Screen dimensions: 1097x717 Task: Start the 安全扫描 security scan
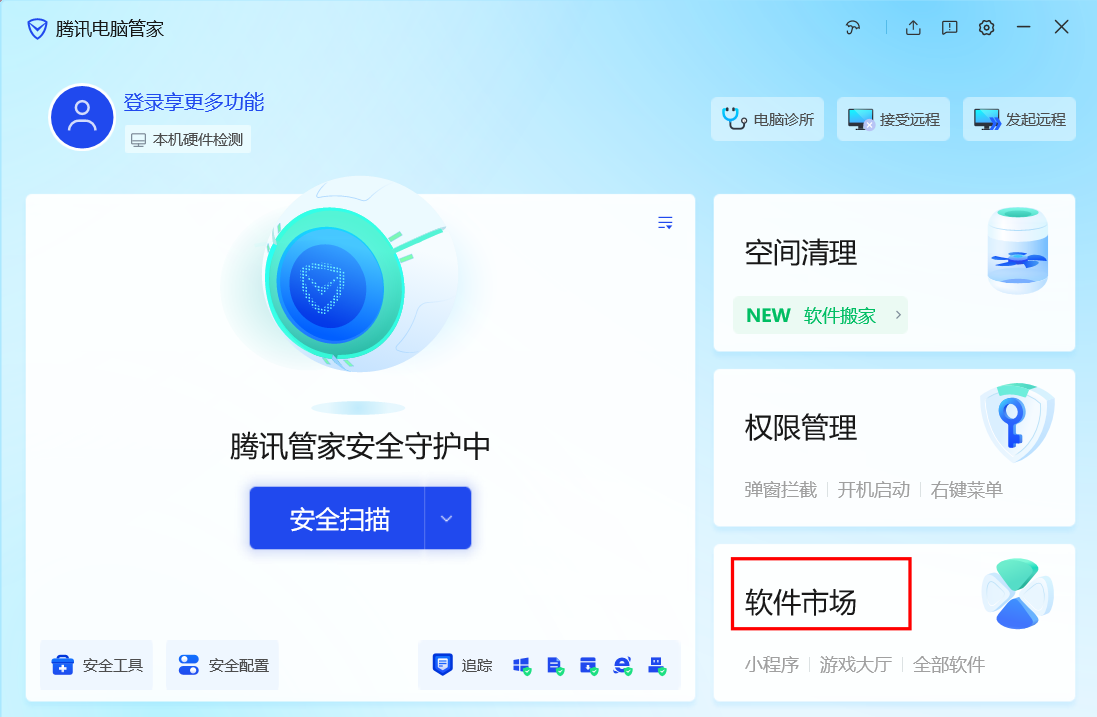pyautogui.click(x=337, y=518)
